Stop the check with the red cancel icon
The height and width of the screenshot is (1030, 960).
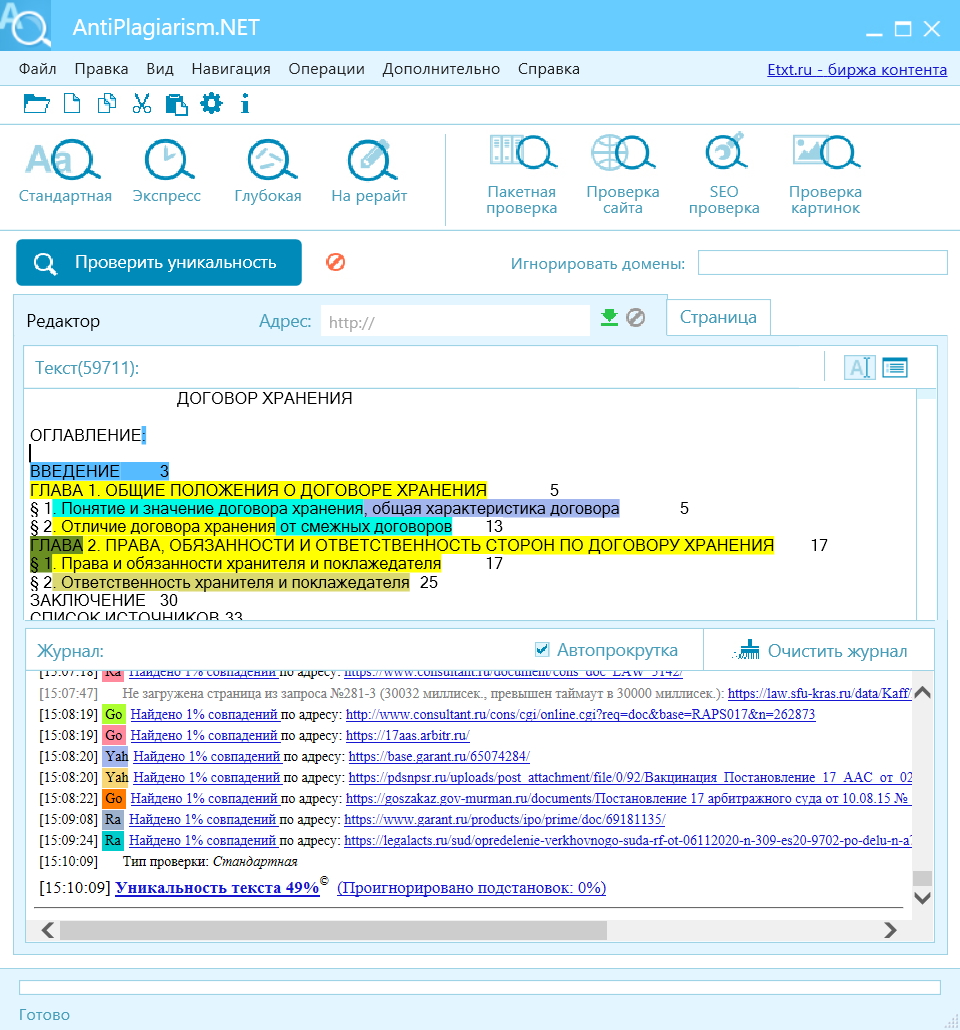336,262
